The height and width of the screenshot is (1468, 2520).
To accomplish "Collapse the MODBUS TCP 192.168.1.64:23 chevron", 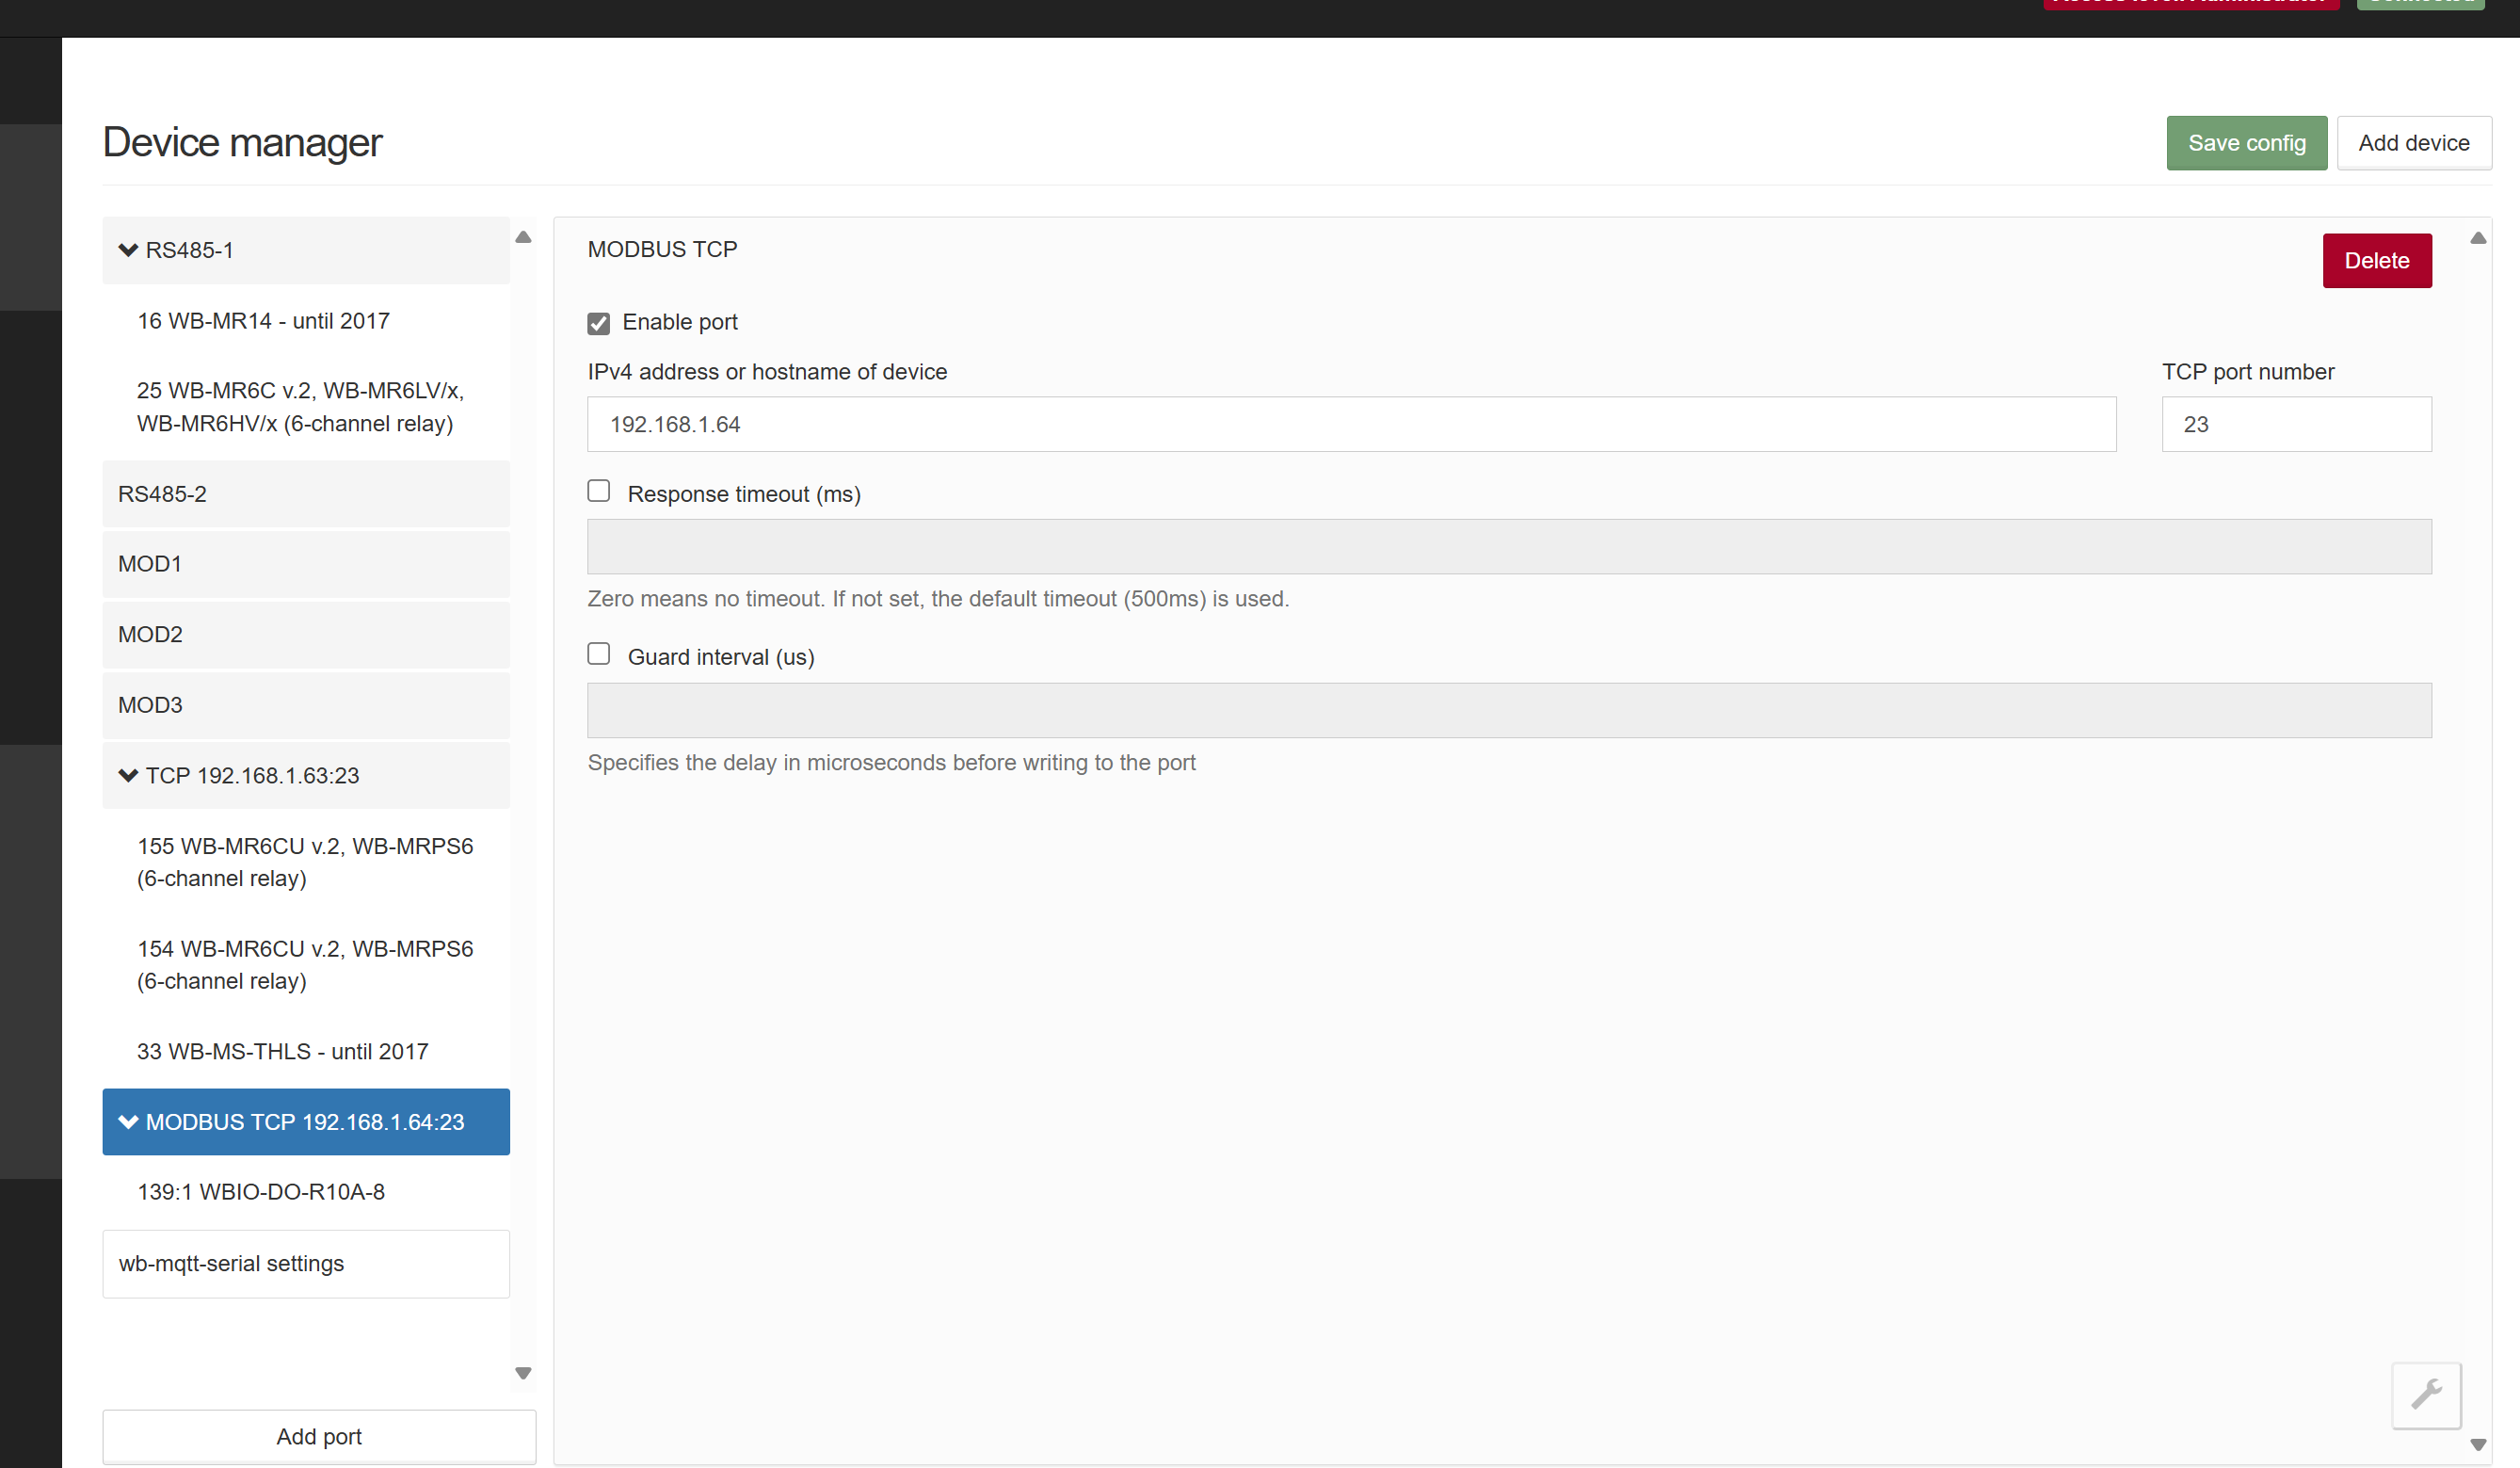I will click(x=128, y=1122).
